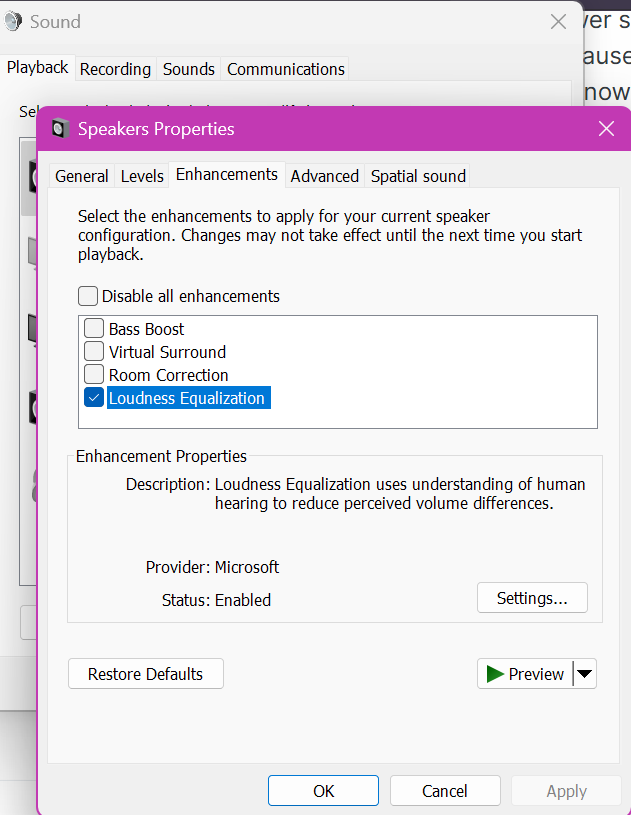Open the Recording tab in Sound window
This screenshot has height=815, width=631.
[x=115, y=69]
